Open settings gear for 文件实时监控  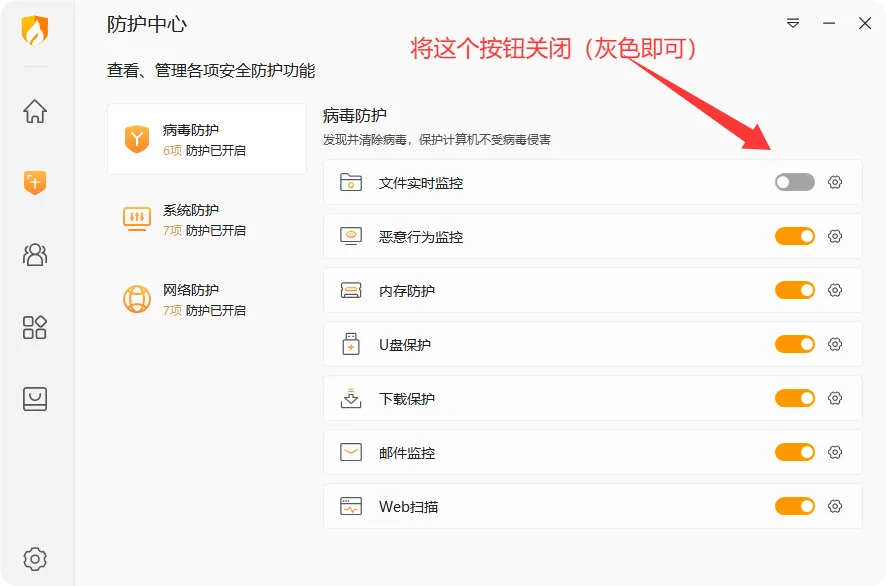coord(836,182)
